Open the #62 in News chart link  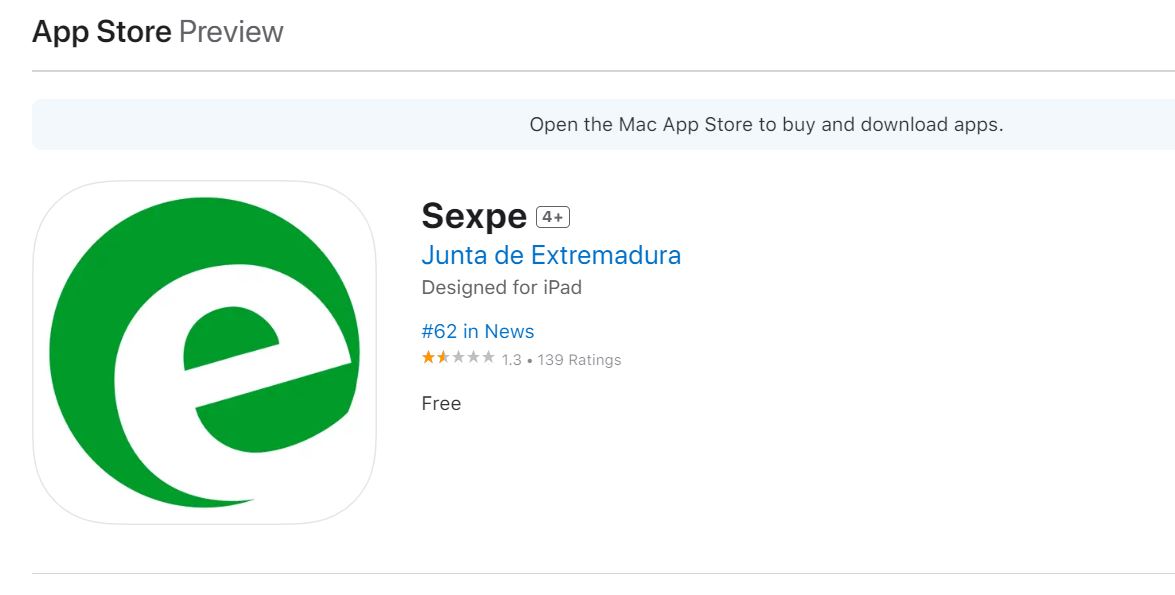click(x=478, y=331)
